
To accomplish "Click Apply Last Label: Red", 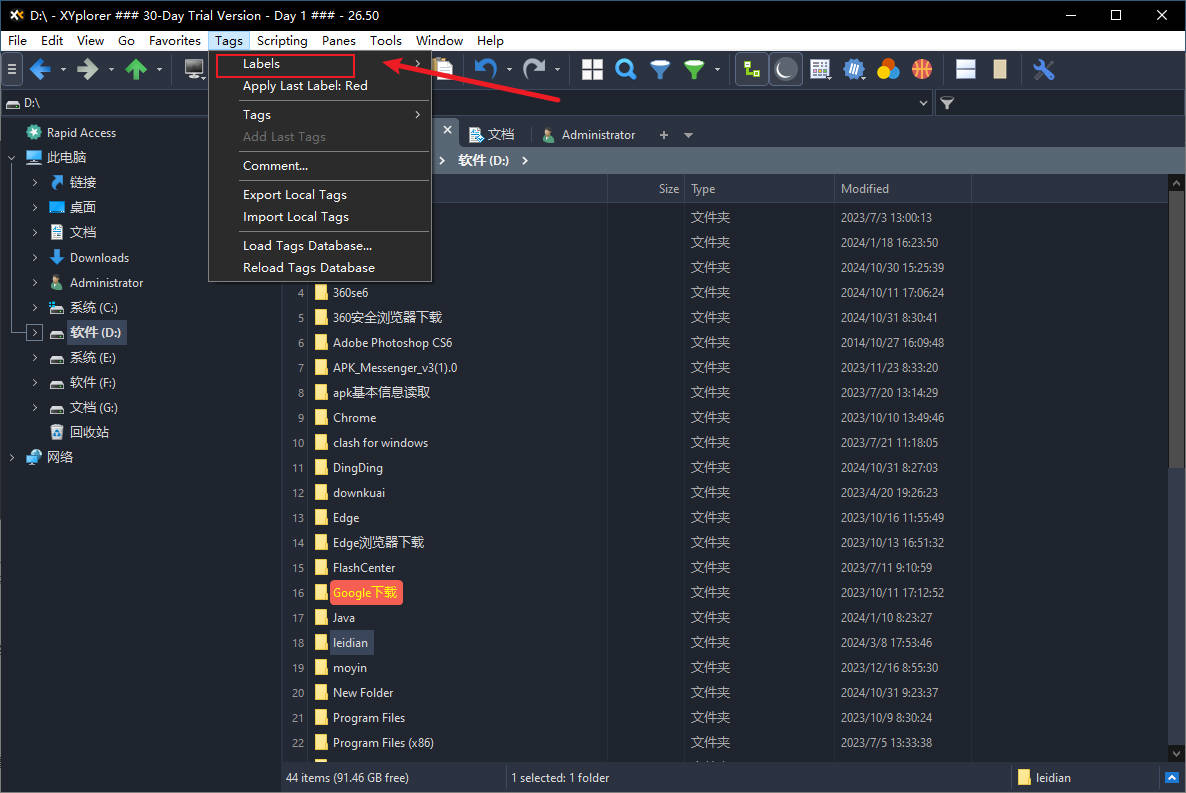I will click(305, 86).
